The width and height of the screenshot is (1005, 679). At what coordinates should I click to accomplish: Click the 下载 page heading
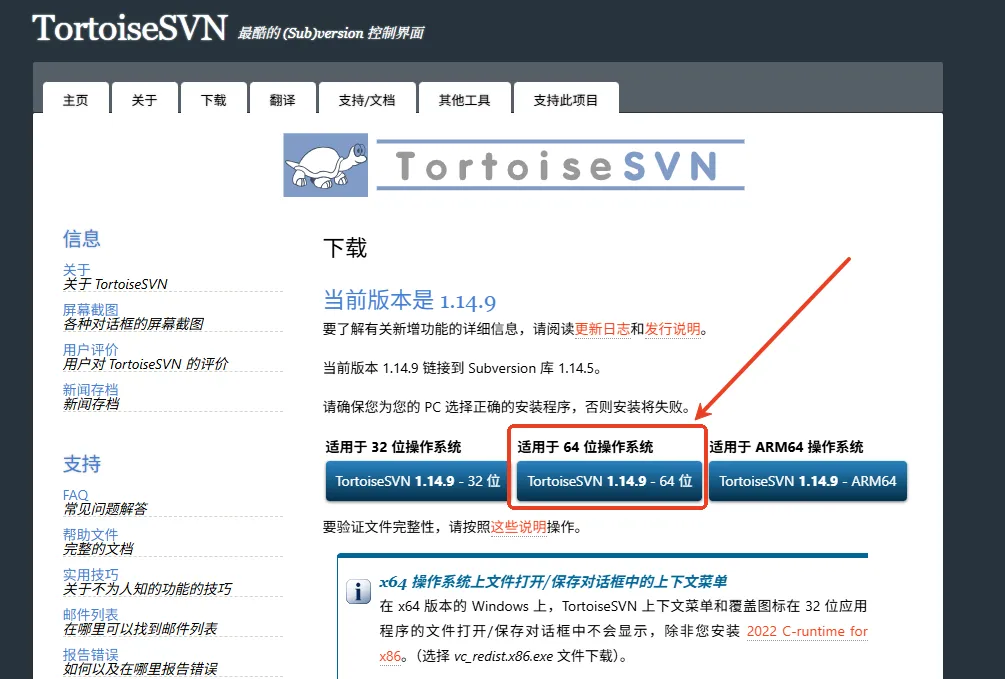345,248
